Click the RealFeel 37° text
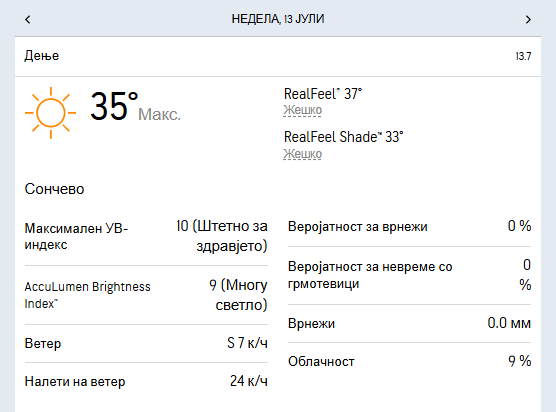Image resolution: width=556 pixels, height=412 pixels. pos(323,94)
